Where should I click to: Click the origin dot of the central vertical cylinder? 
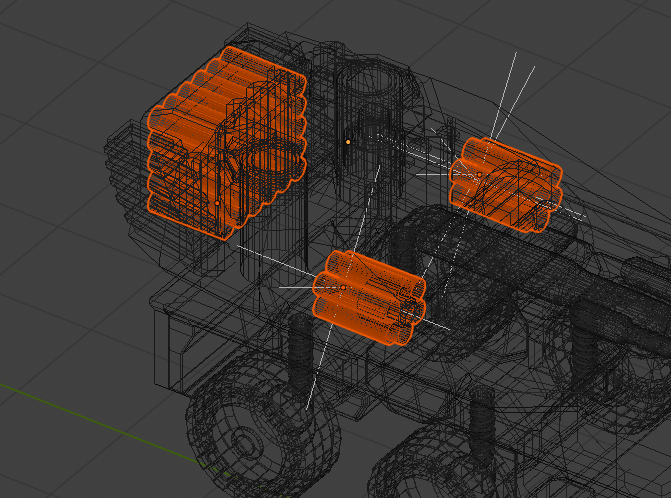tap(348, 142)
